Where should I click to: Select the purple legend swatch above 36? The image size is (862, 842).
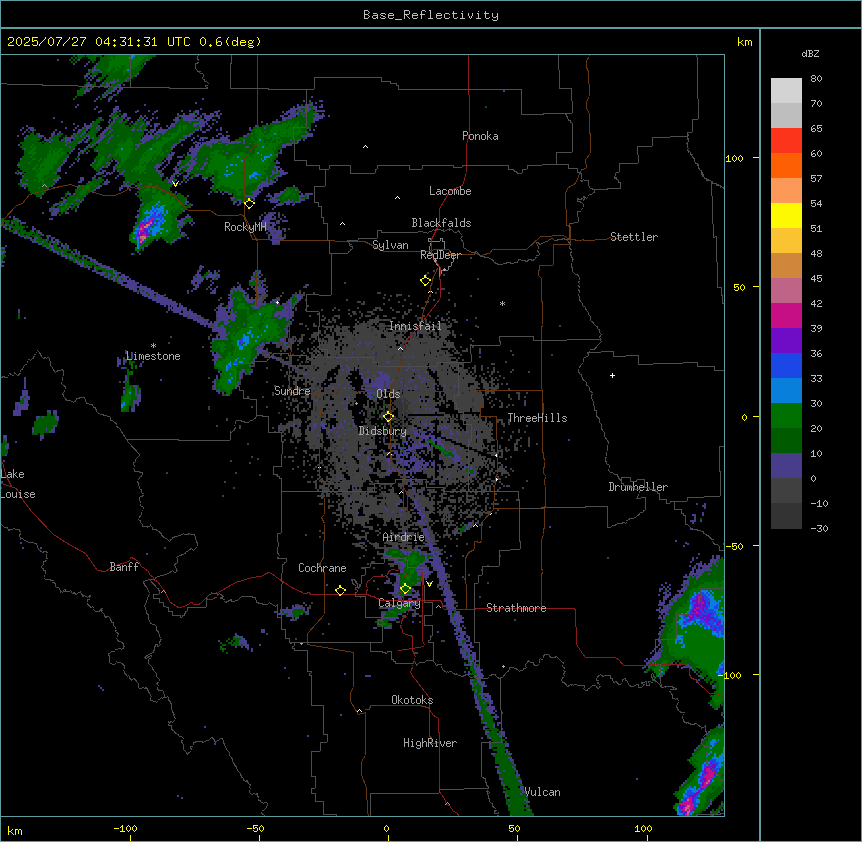coord(786,341)
